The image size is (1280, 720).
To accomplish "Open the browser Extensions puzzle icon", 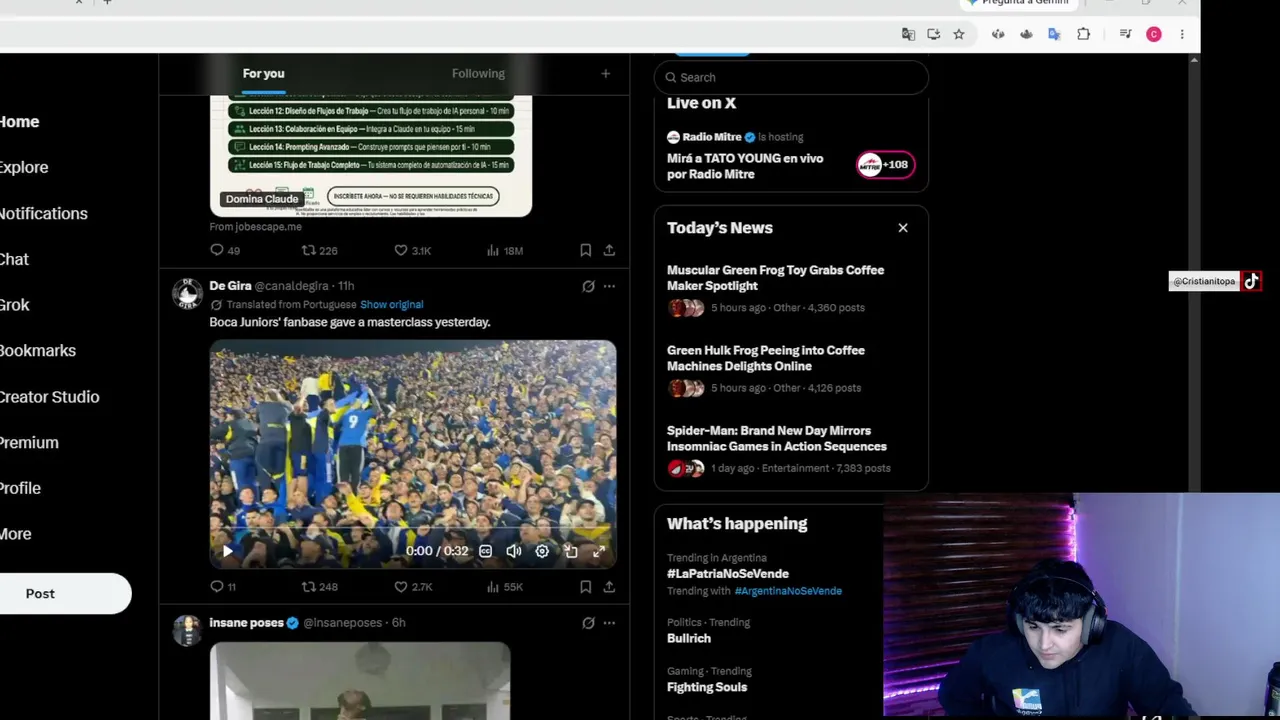I will (1083, 34).
